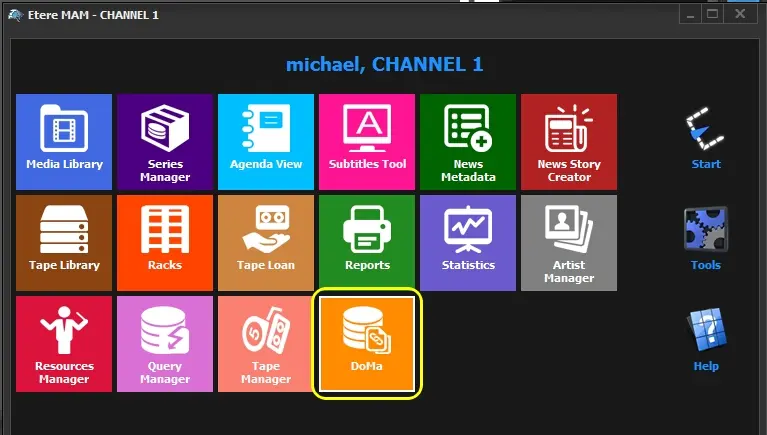Click the Reports printer tile
This screenshot has height=435, width=767.
coord(367,242)
